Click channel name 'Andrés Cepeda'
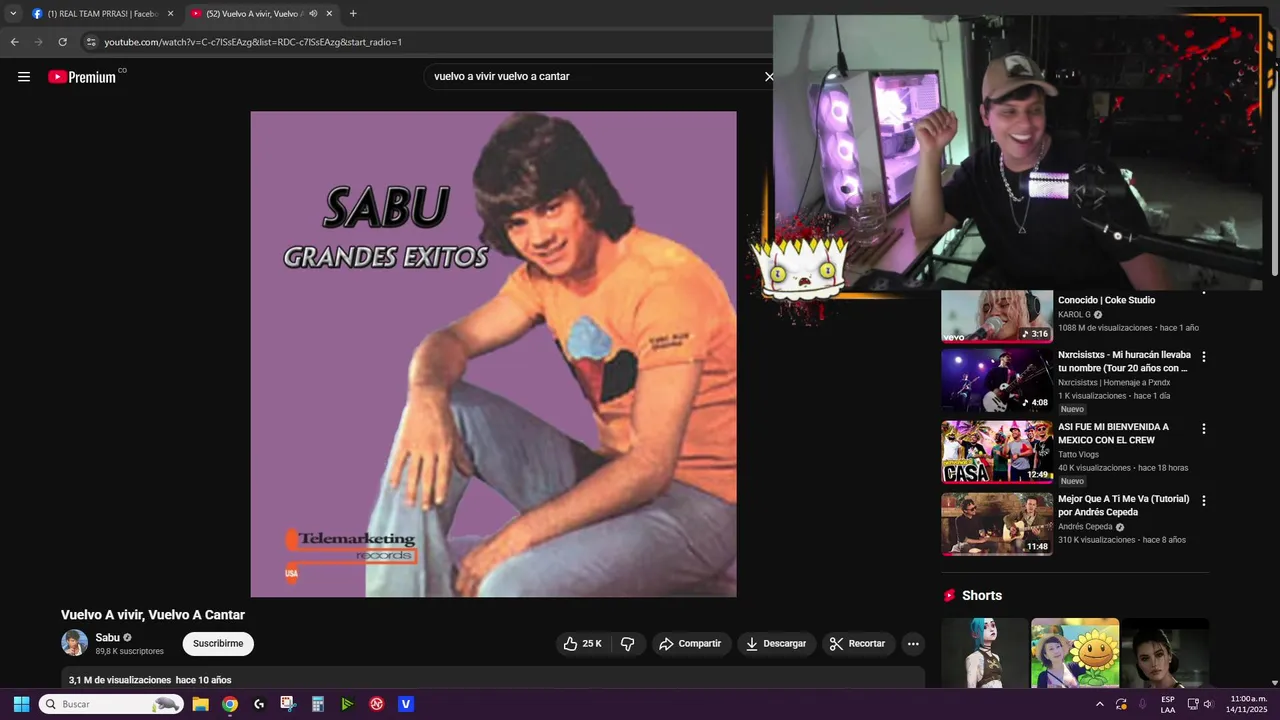This screenshot has height=720, width=1280. pyautogui.click(x=1085, y=526)
